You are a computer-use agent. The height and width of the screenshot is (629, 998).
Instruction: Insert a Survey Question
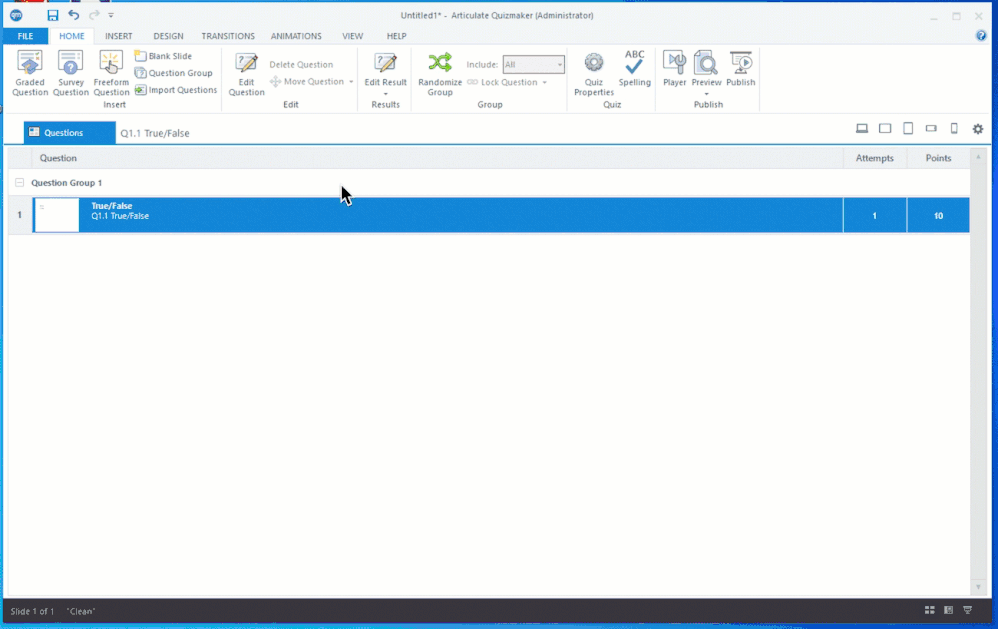(x=71, y=73)
